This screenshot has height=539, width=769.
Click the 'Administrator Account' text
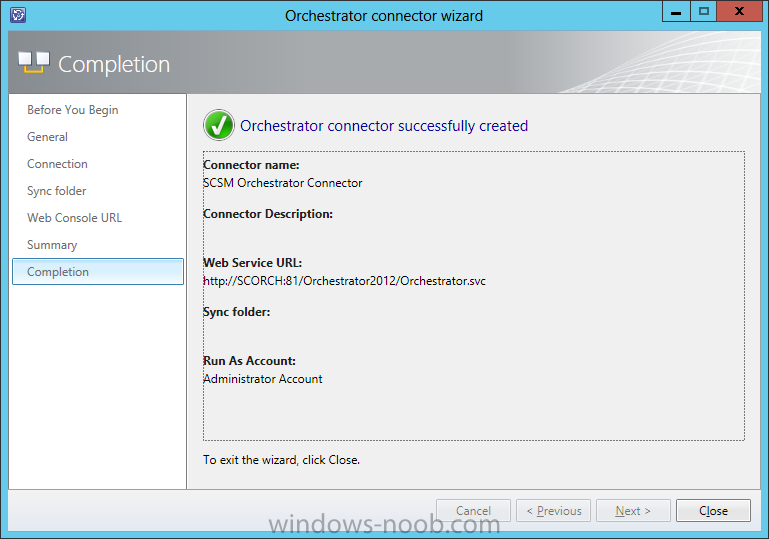point(263,379)
